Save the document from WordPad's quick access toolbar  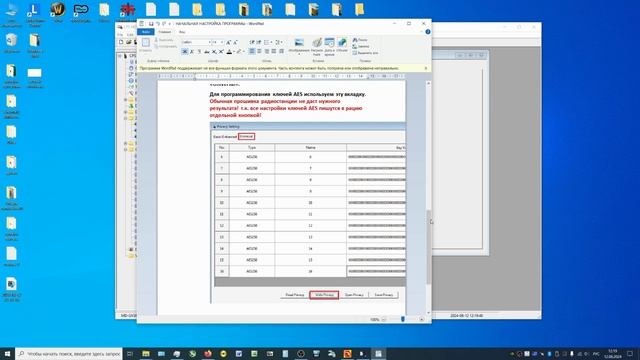tap(151, 24)
